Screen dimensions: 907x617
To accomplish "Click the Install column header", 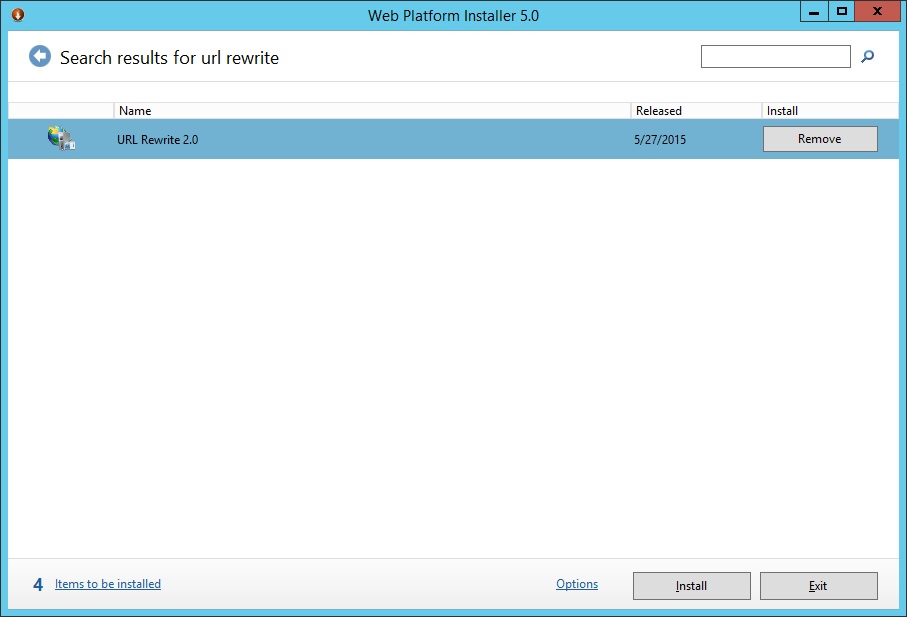I will pyautogui.click(x=830, y=110).
